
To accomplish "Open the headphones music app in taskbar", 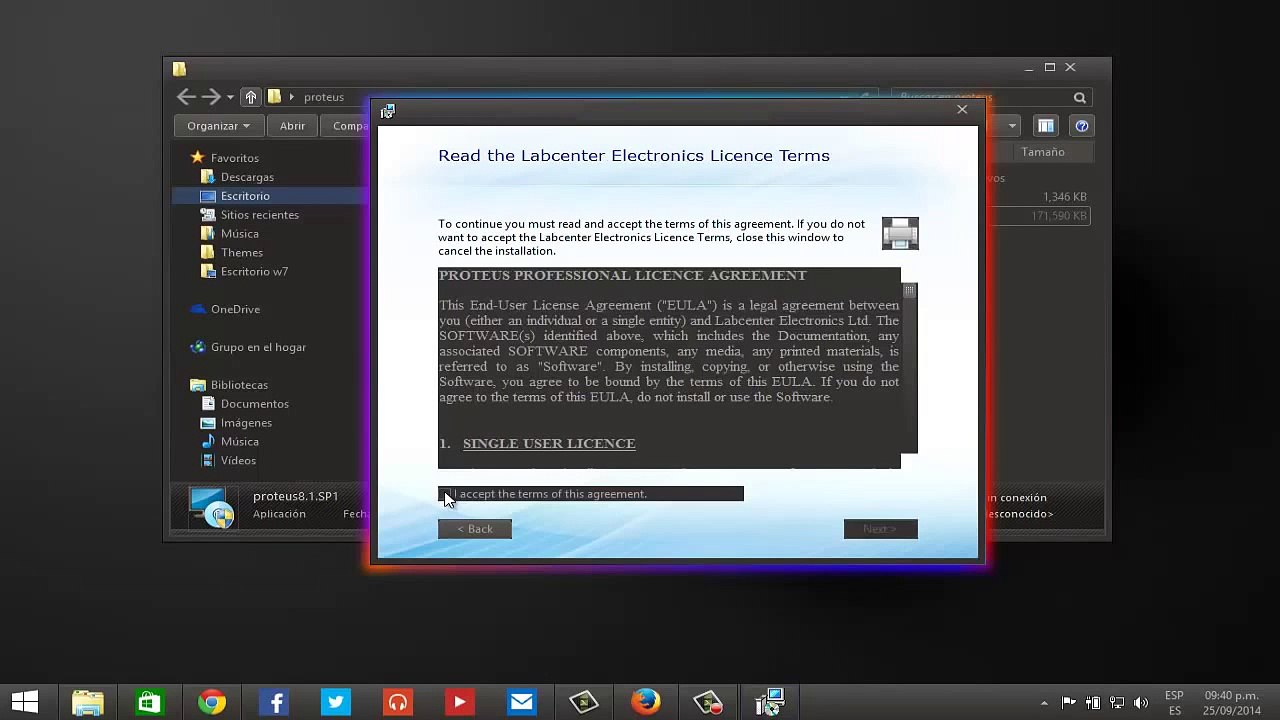I will tap(397, 702).
